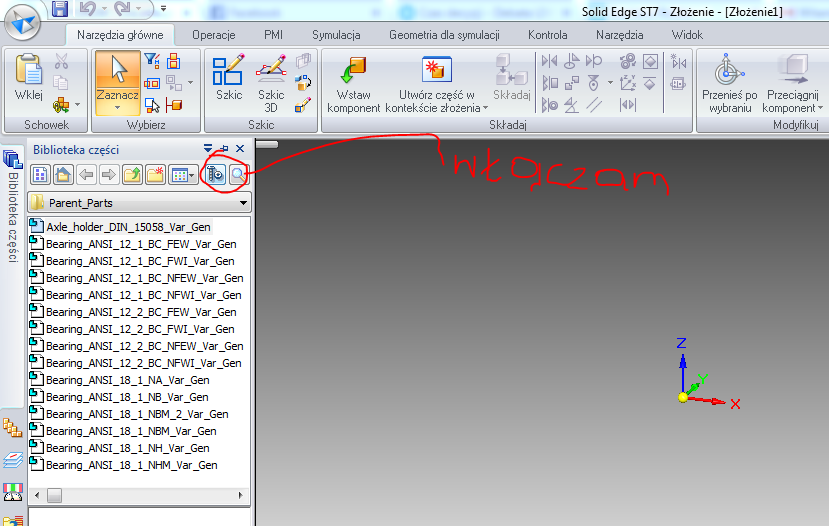Click the standard parts icon in library toolbar
Screen dimensions: 829x526
(216, 175)
